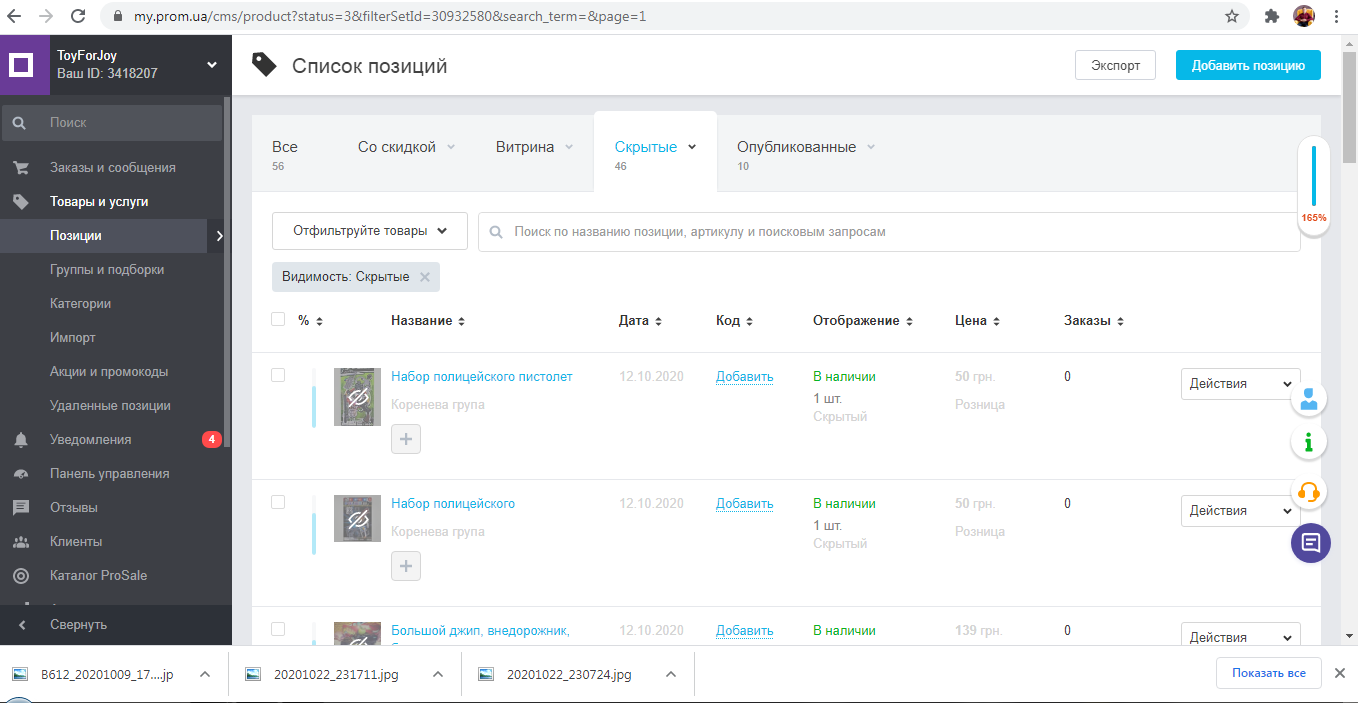This screenshot has height=703, width=1361.
Task: Click the orange headset support icon
Action: pyautogui.click(x=1310, y=492)
